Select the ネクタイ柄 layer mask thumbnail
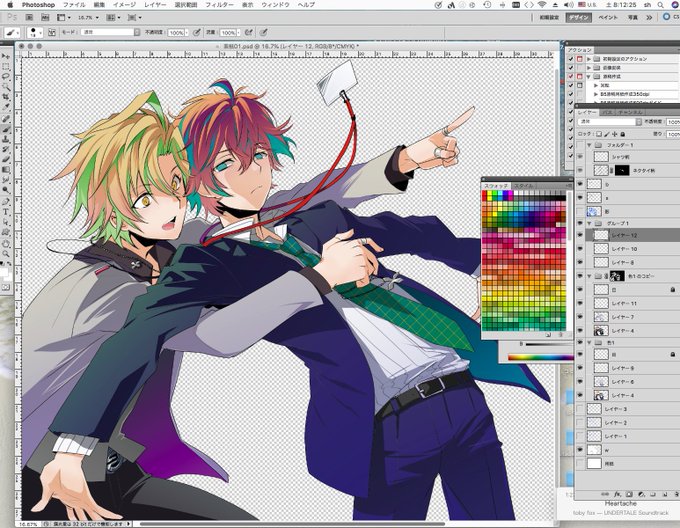680x528 pixels. pyautogui.click(x=622, y=170)
